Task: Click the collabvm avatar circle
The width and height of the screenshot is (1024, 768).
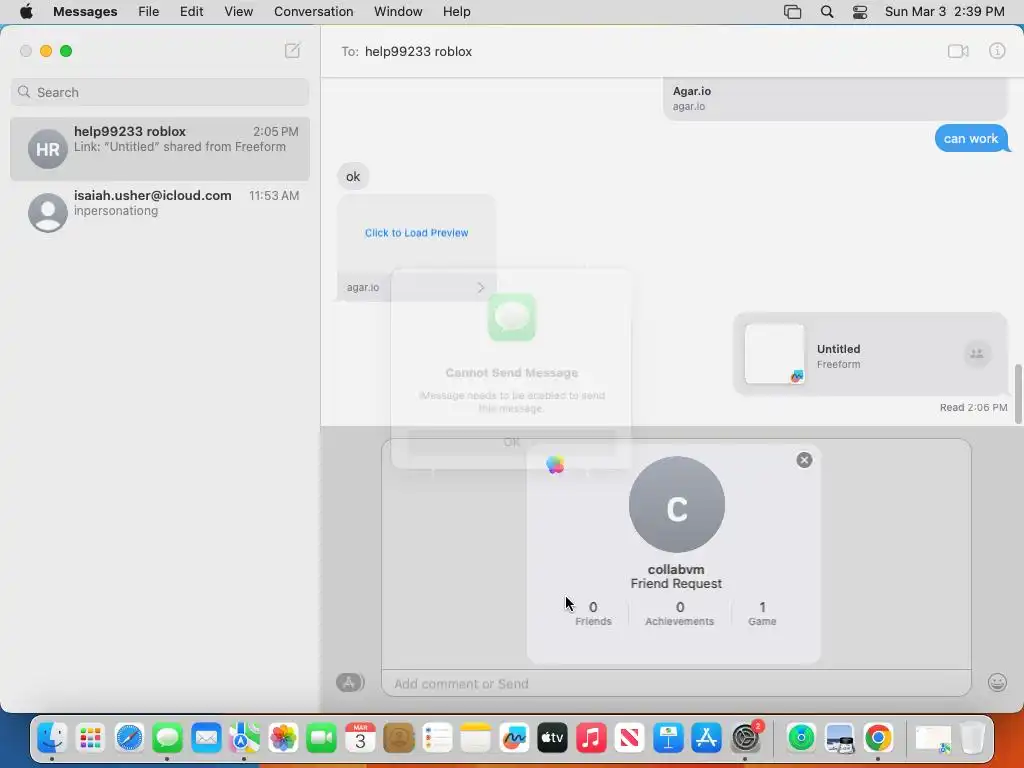Action: (677, 504)
